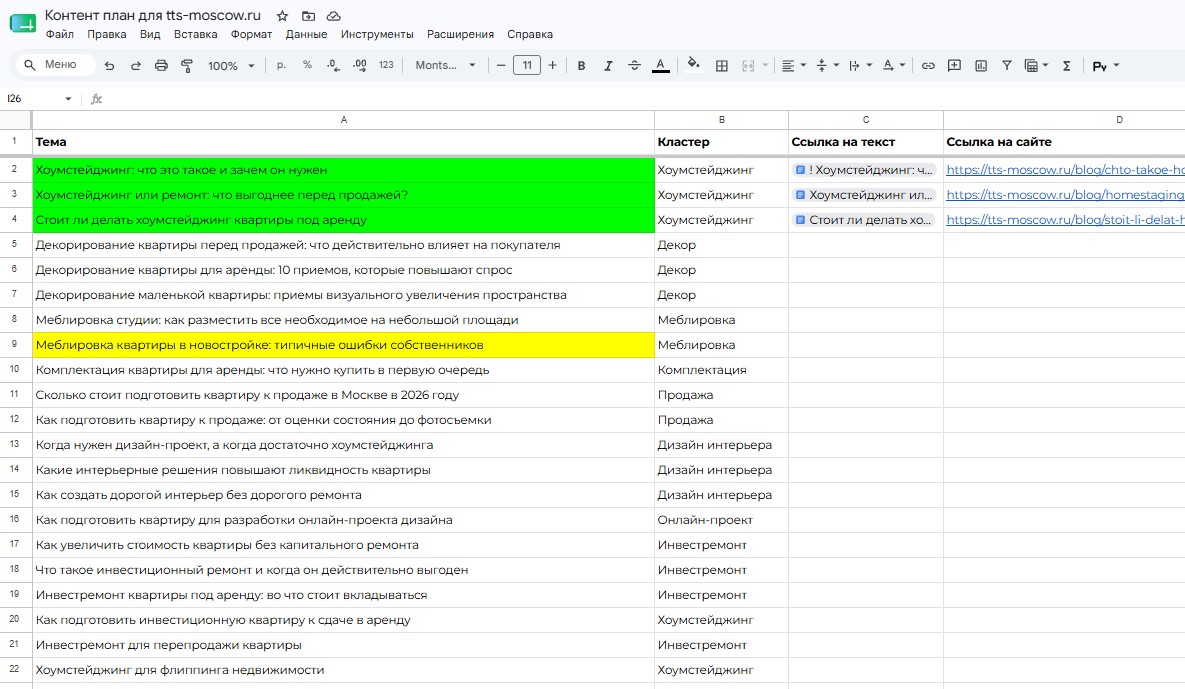1185x689 pixels.
Task: Open text wrapping dropdown
Action: [860, 66]
